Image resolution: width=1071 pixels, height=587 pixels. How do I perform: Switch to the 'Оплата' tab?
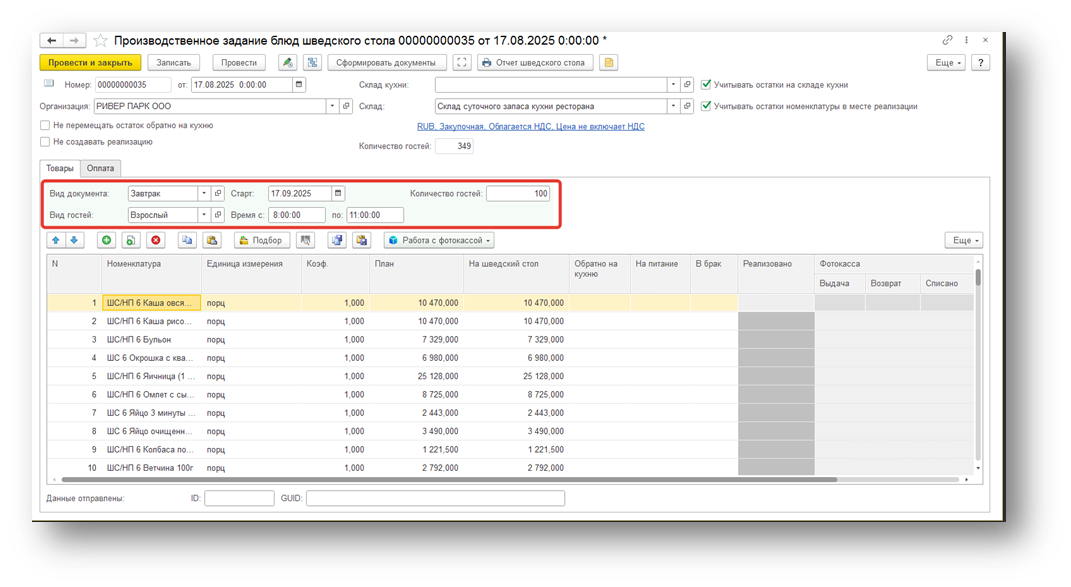100,168
